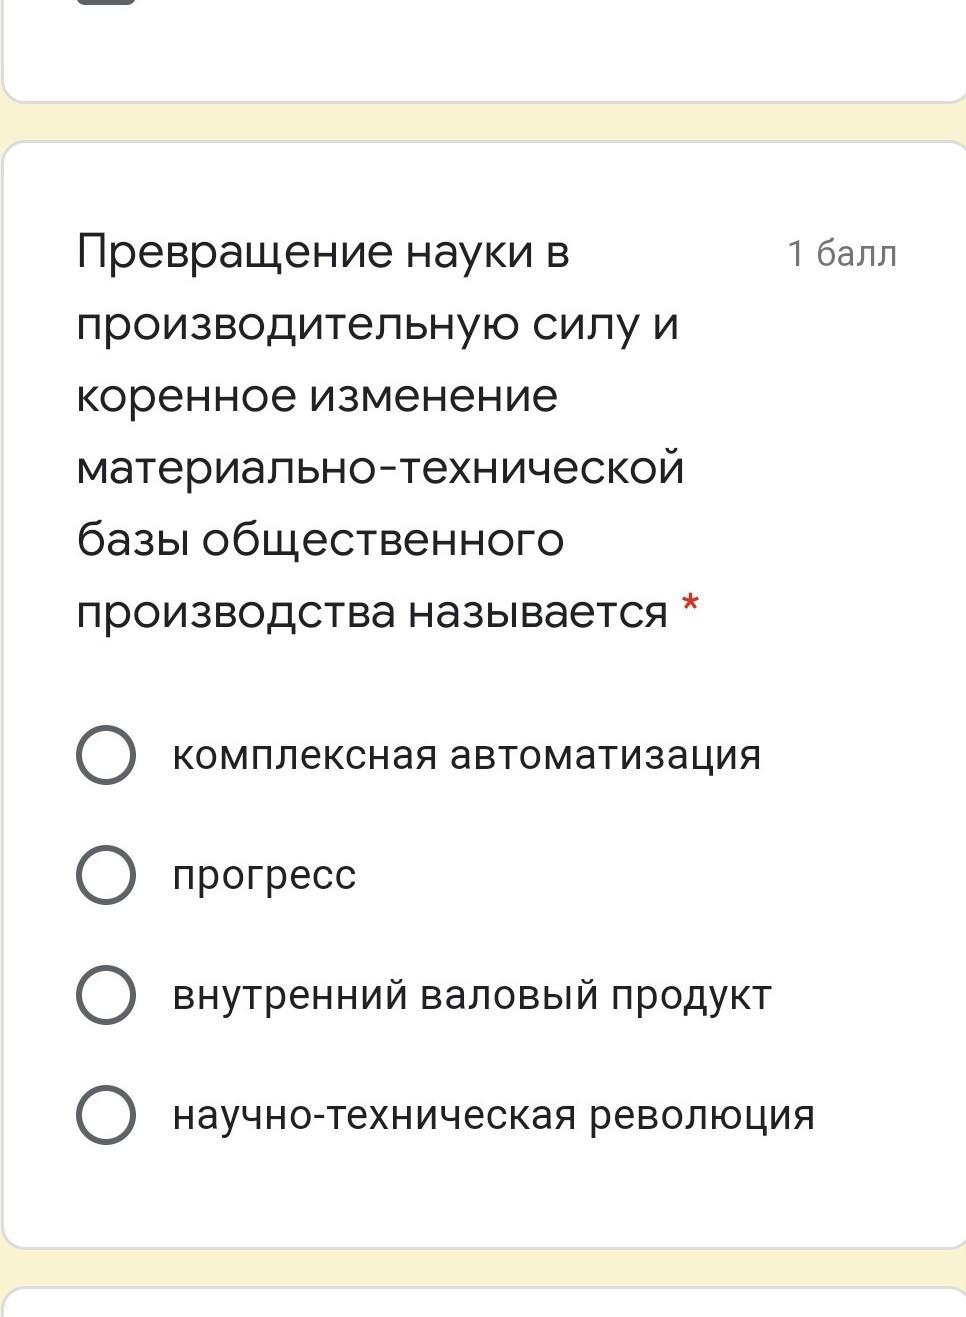This screenshot has width=966, height=1317.
Task: Click the внутренний валовый продукт label text
Action: point(471,995)
